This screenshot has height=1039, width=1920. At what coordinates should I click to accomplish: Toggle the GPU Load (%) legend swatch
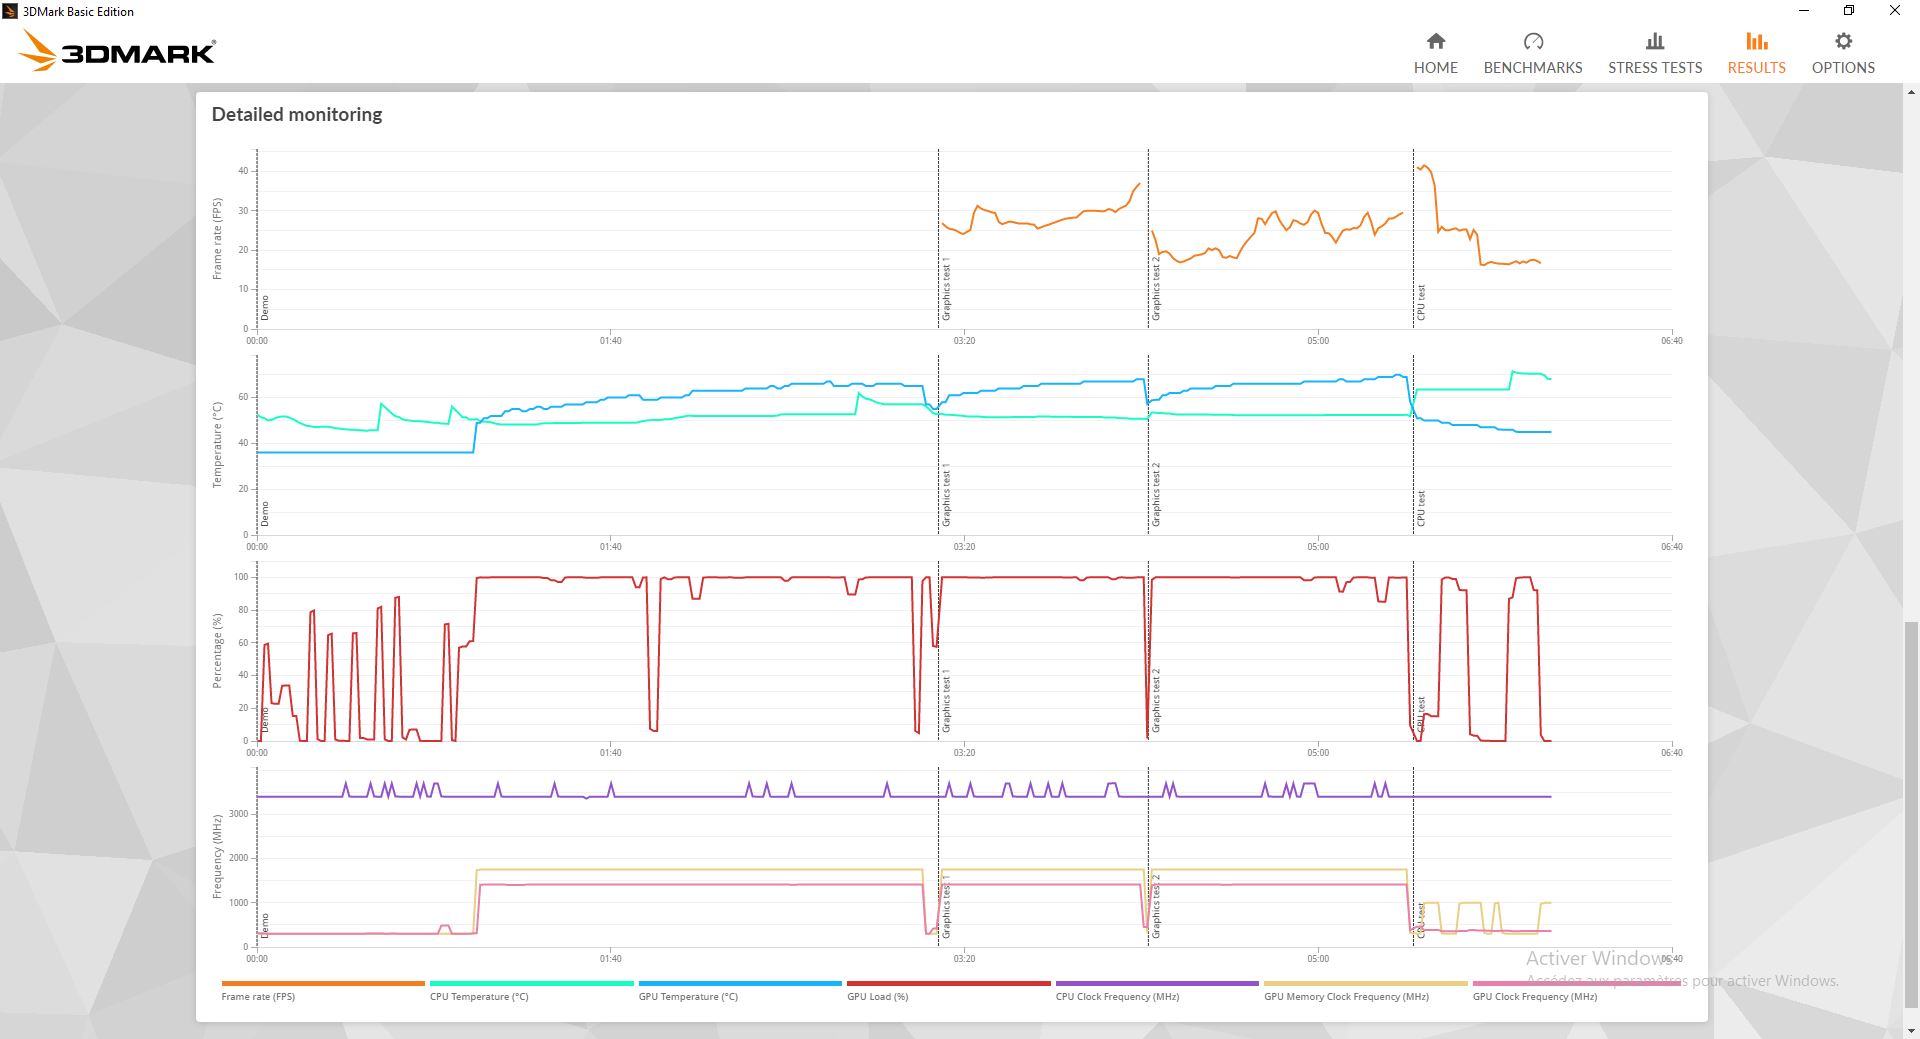click(949, 983)
